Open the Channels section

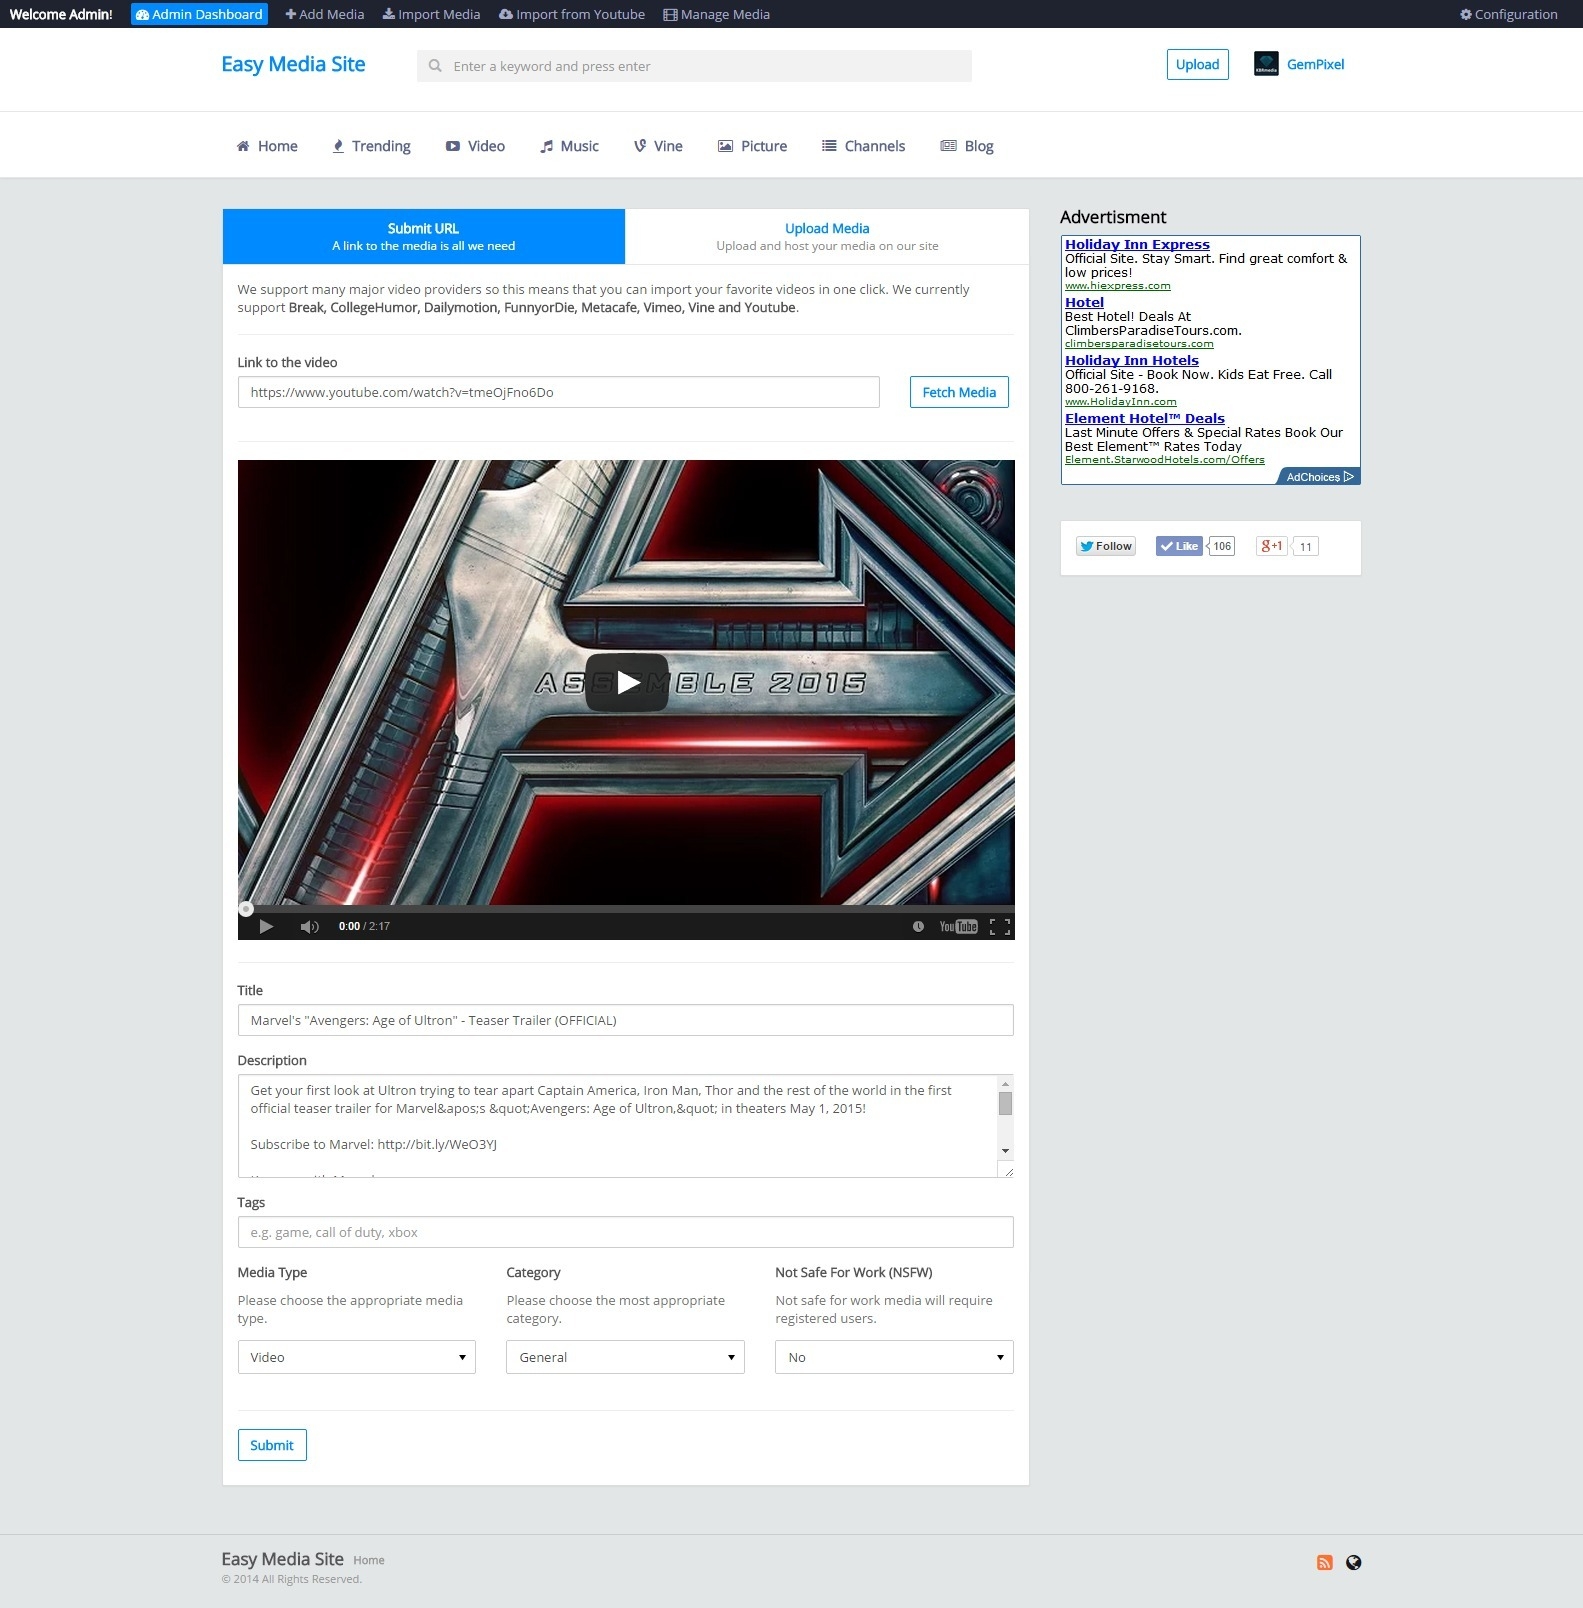coord(863,146)
